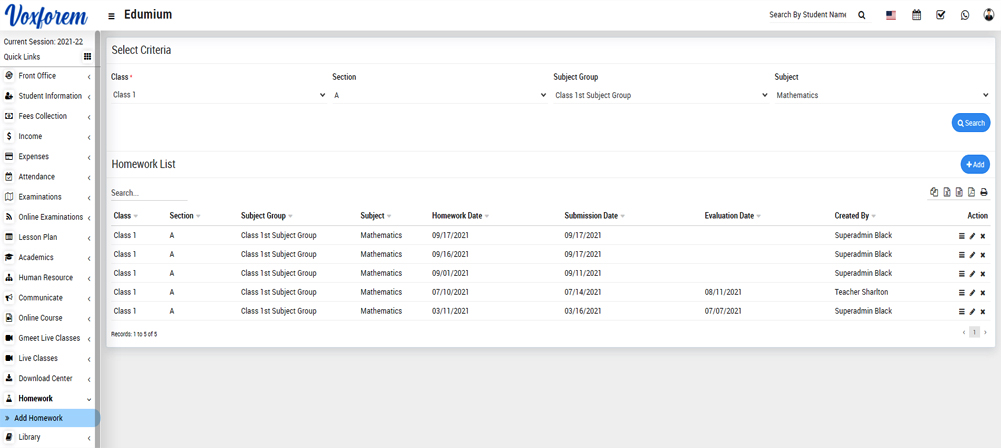Click the blue Search button

[970, 123]
